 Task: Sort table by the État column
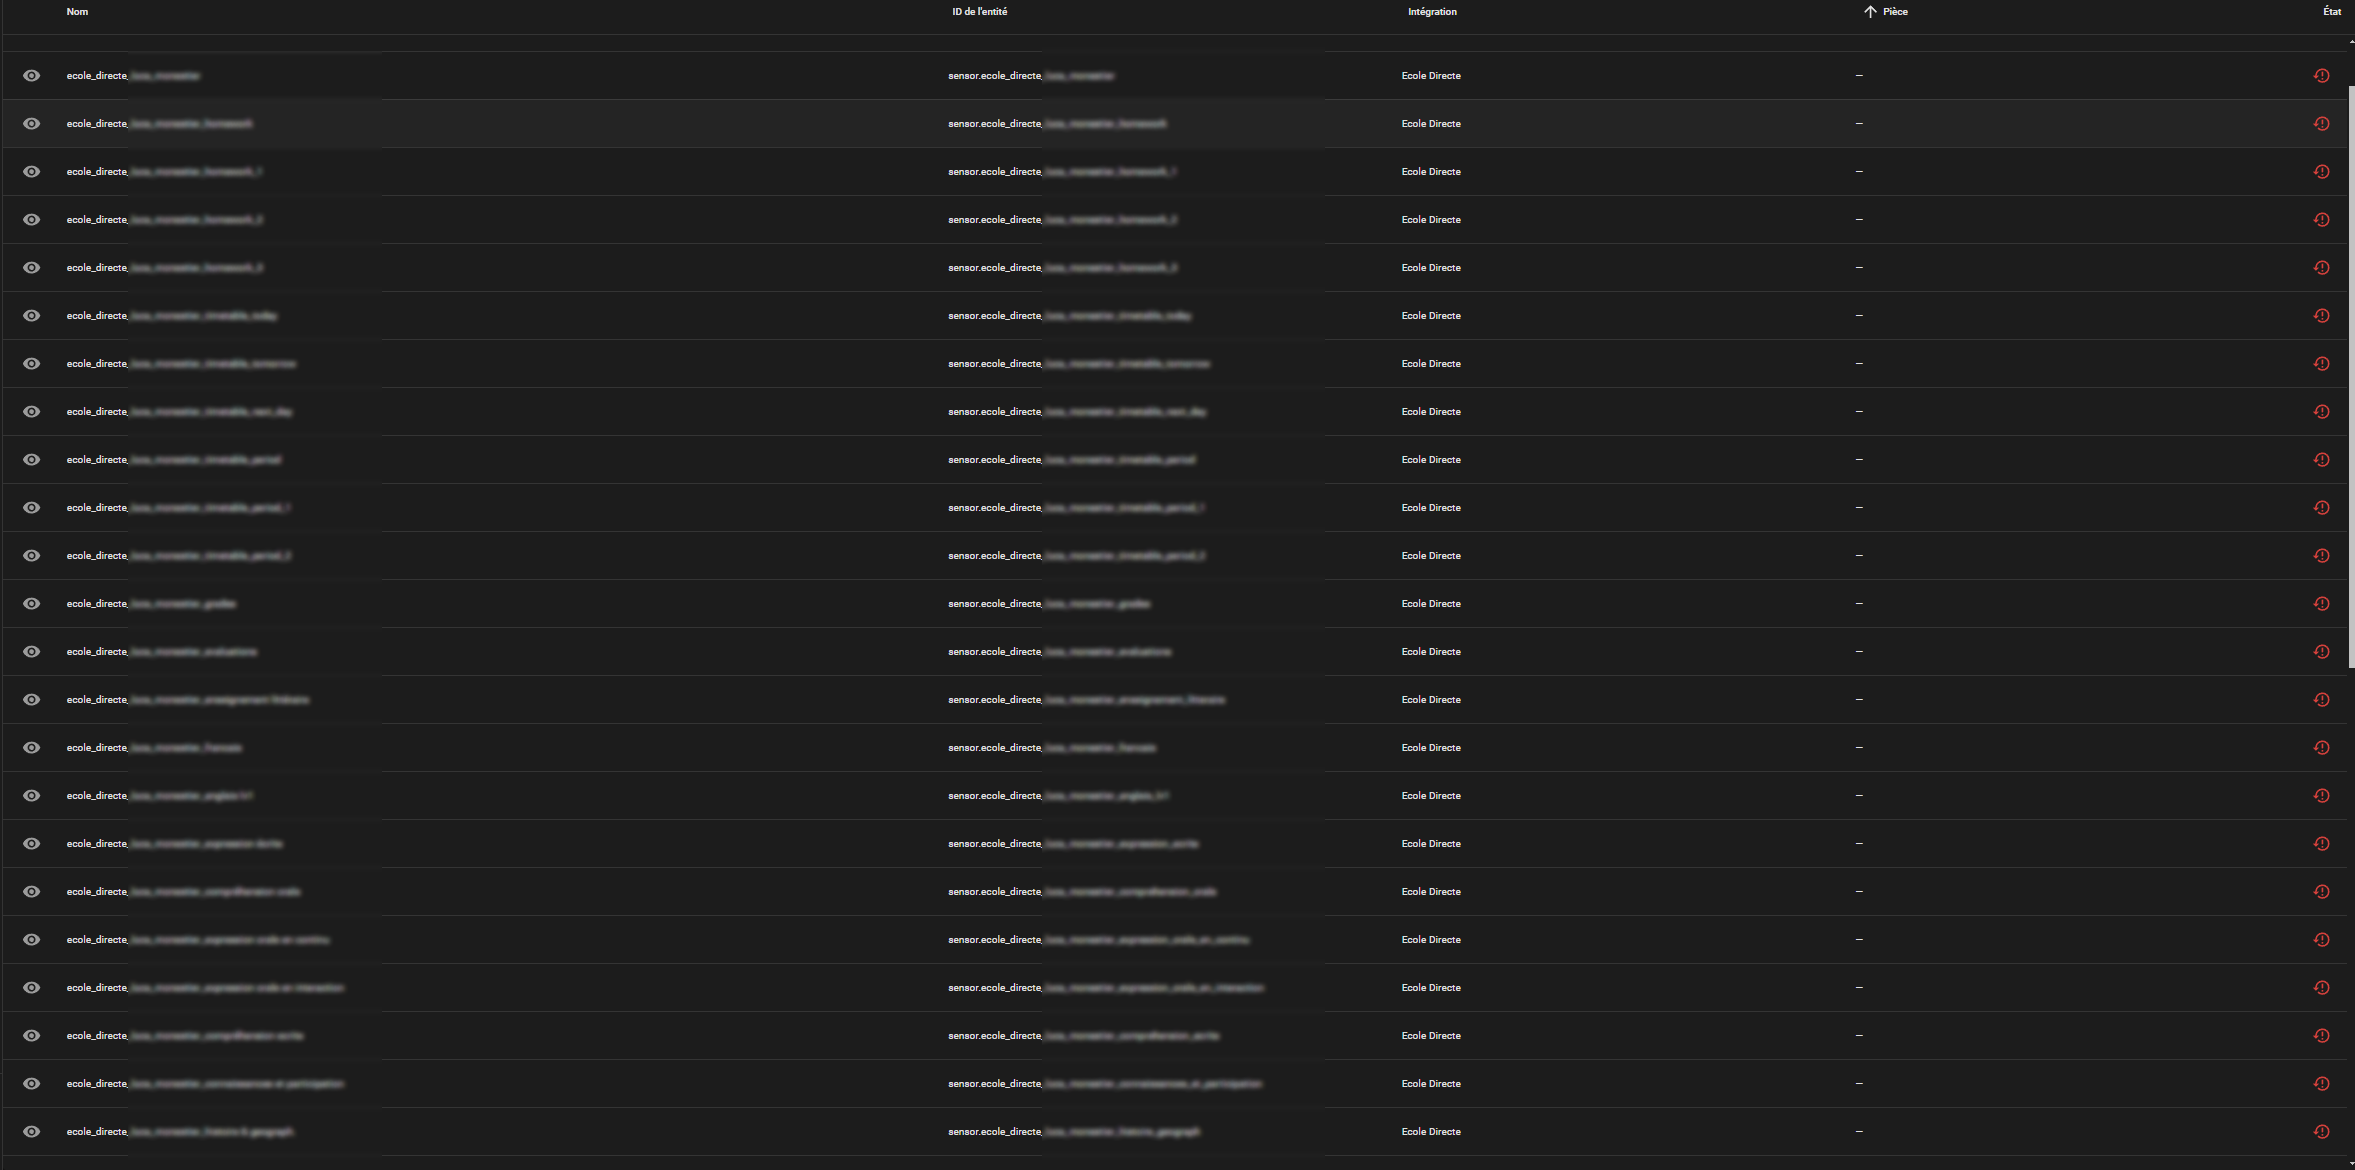tap(2331, 12)
